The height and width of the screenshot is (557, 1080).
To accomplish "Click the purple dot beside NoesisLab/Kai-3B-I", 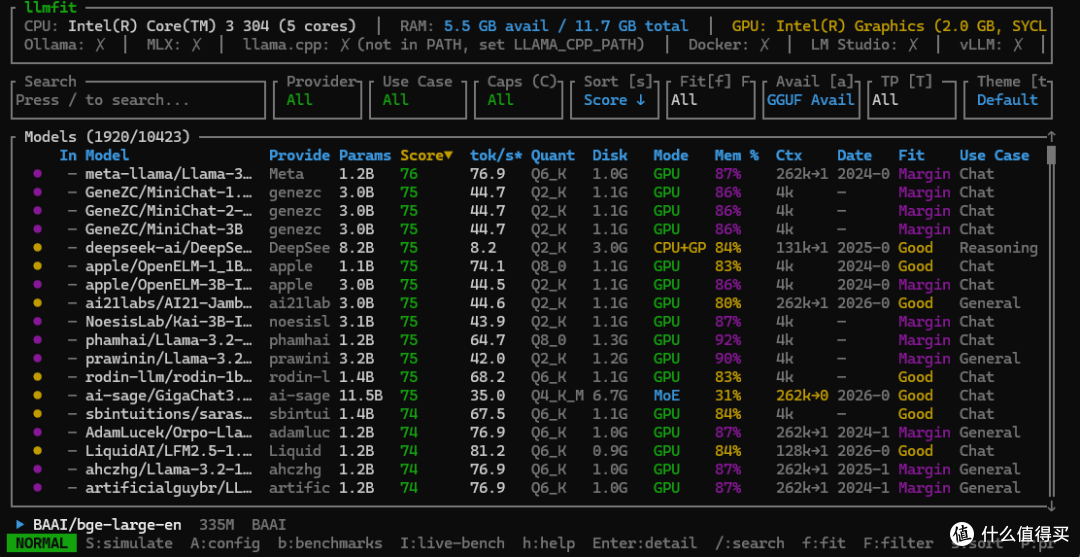I will coord(38,322).
